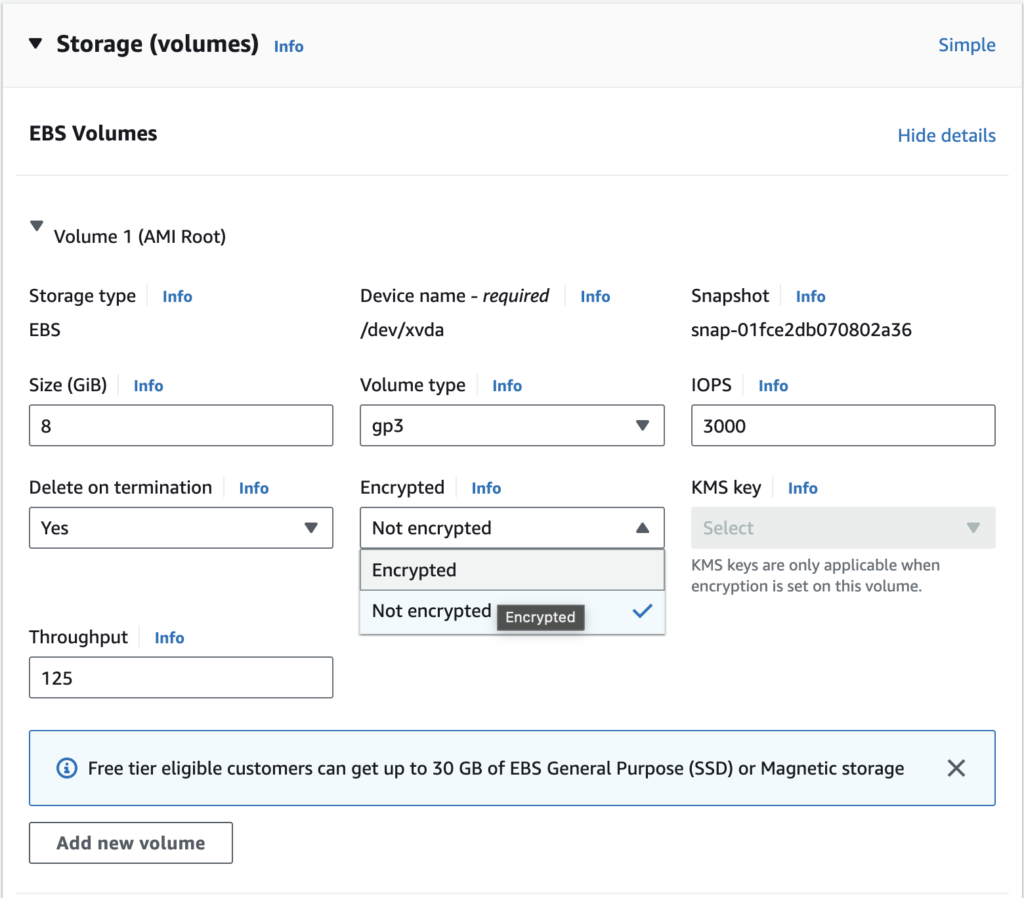Open Info link beside Snapshot
This screenshot has height=898, width=1024.
[x=810, y=296]
